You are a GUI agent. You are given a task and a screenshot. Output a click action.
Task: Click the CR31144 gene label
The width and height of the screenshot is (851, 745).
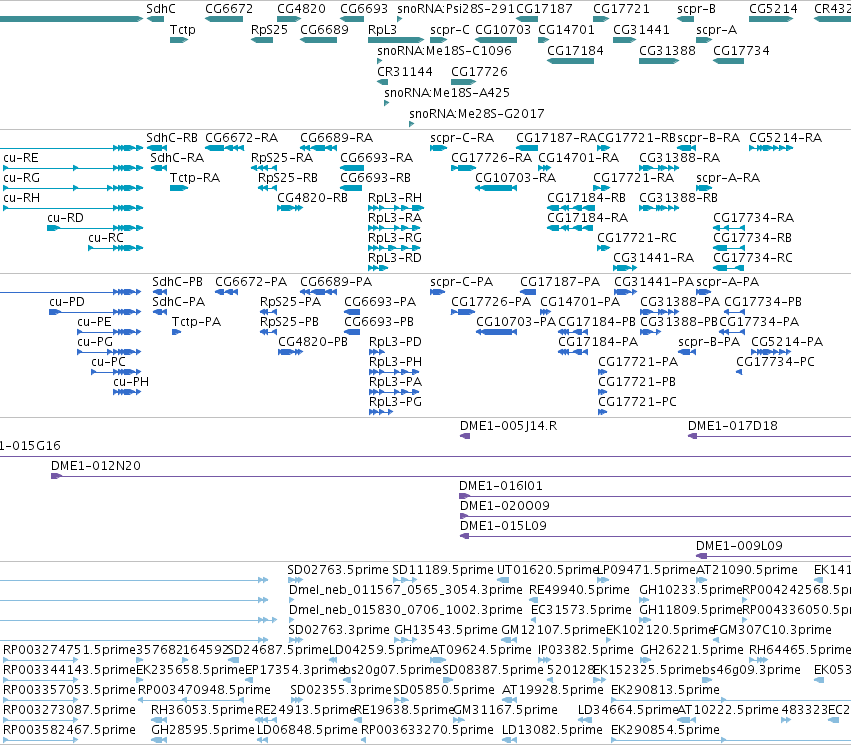pyautogui.click(x=405, y=72)
